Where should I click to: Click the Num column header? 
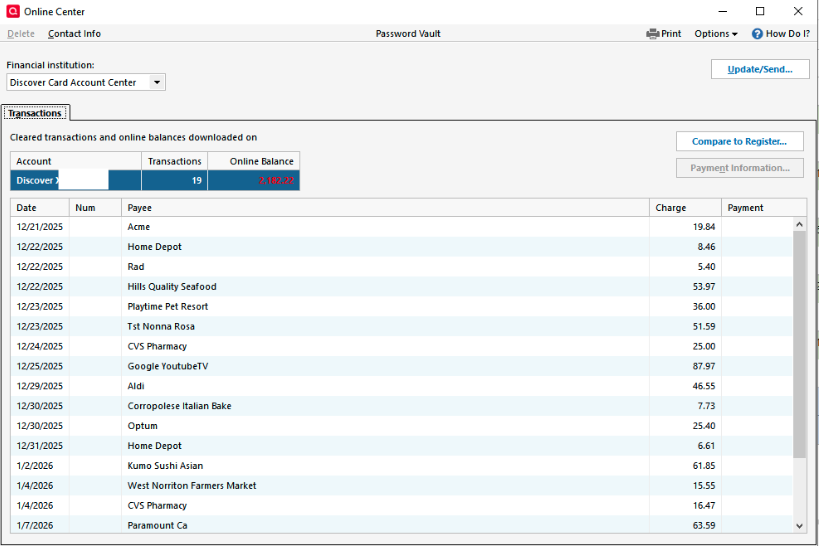95,208
